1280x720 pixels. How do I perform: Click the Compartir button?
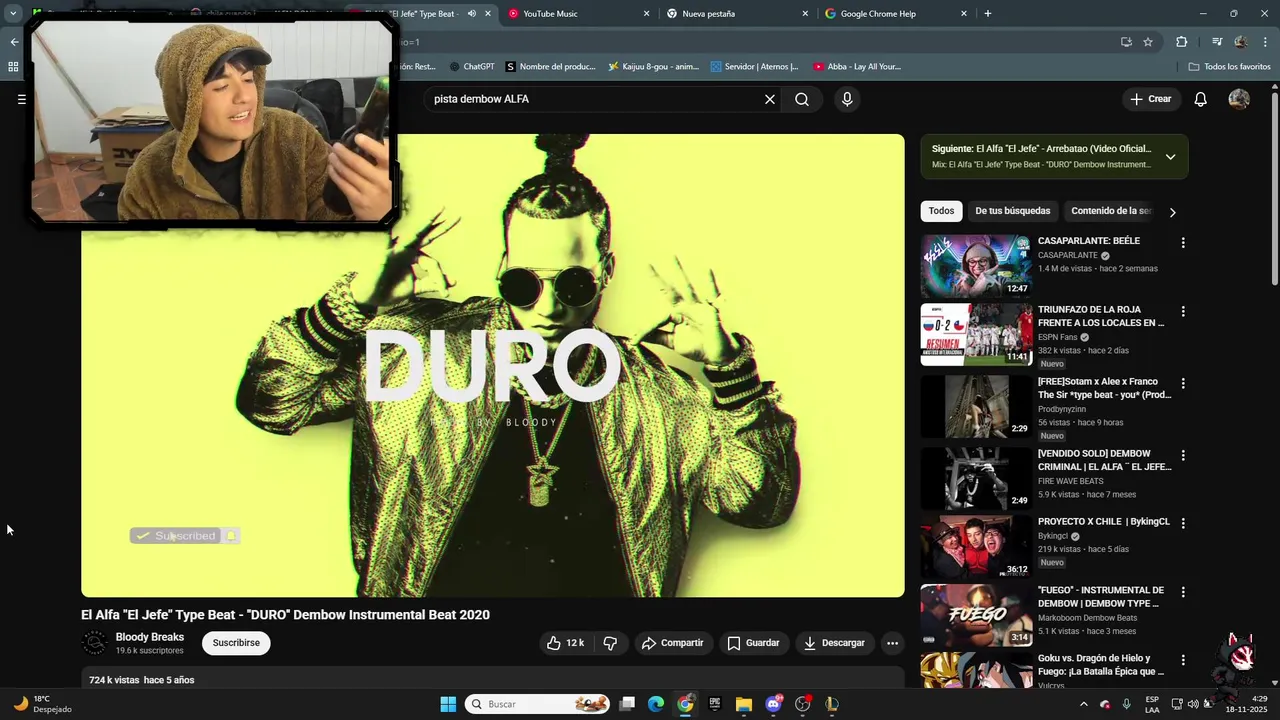click(x=672, y=643)
